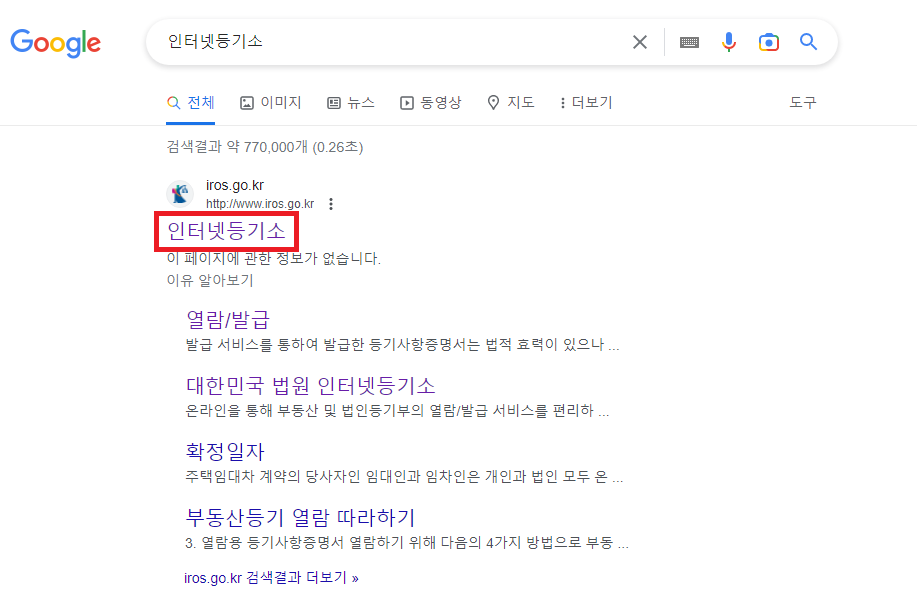
Task: Click the snippet starting '온라인을 통해 부동산'
Action: 398,411
